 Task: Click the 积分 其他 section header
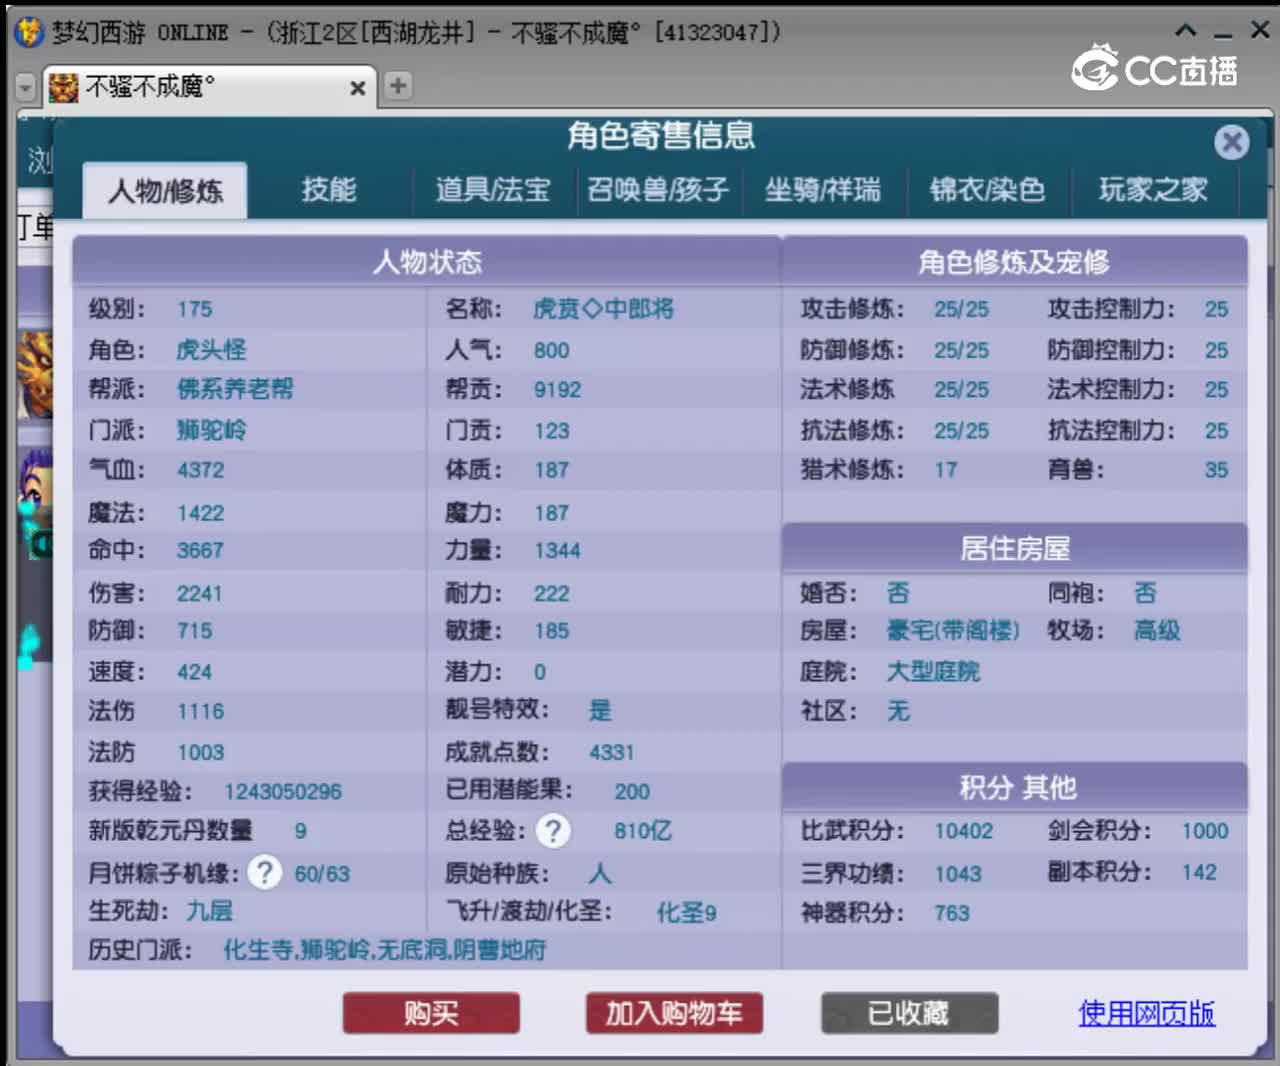point(1014,787)
